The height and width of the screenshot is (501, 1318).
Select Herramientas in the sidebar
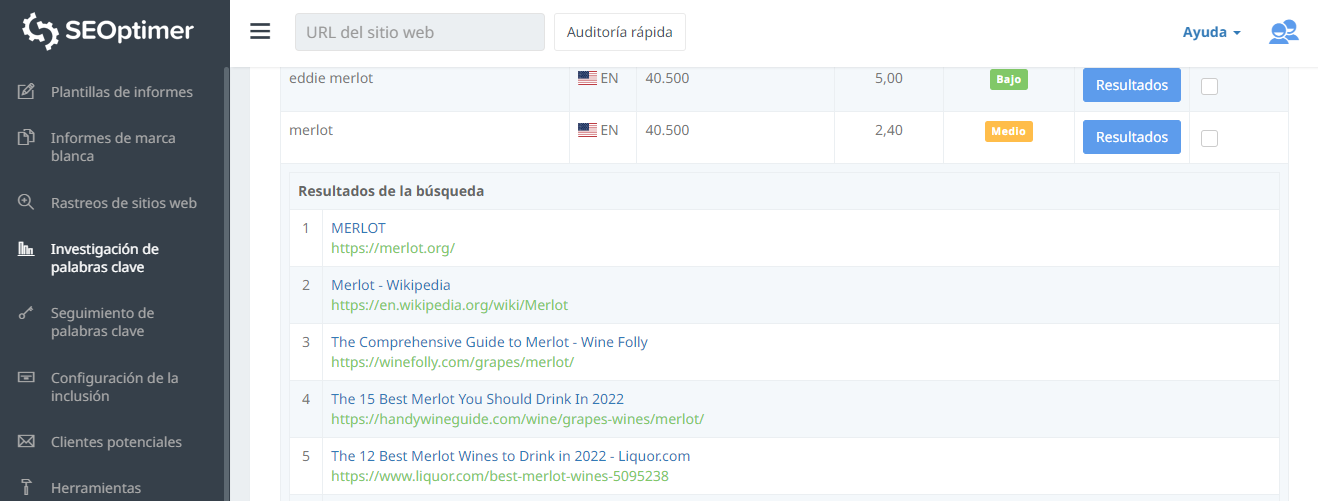tap(96, 488)
